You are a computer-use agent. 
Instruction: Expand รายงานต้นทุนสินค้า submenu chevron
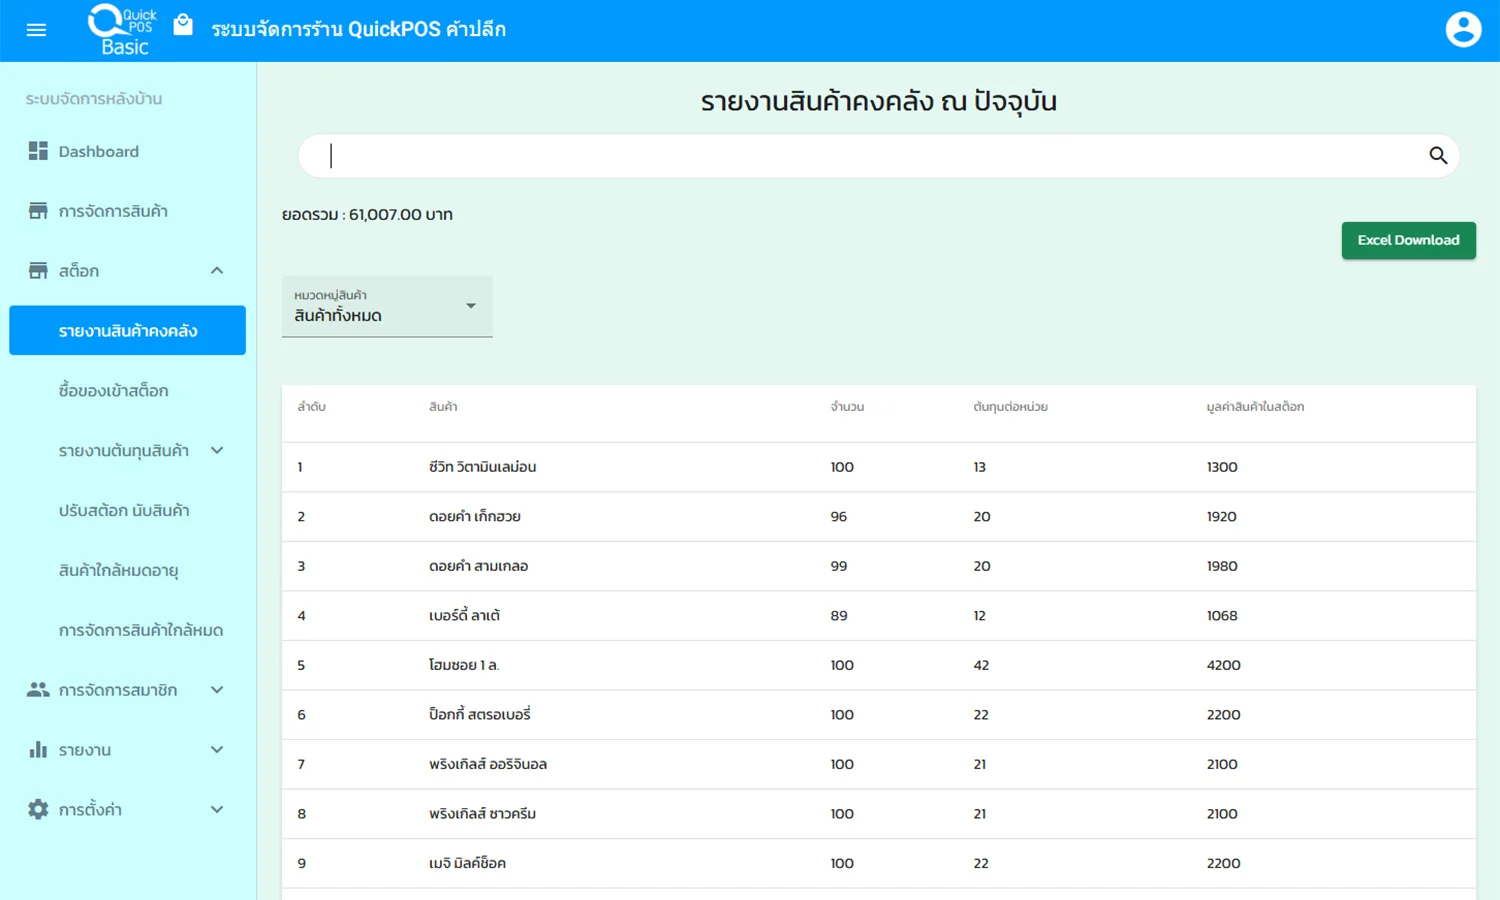pos(217,451)
